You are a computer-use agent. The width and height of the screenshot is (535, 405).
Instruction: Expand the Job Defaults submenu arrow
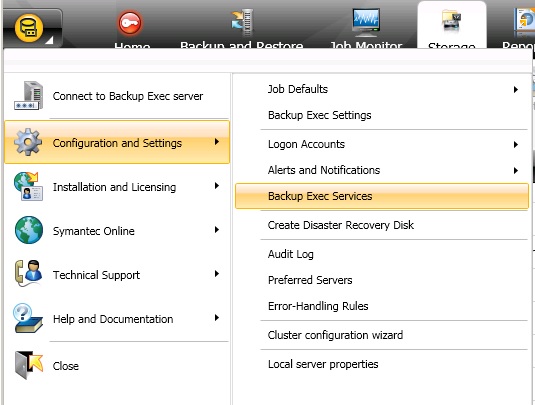(516, 90)
